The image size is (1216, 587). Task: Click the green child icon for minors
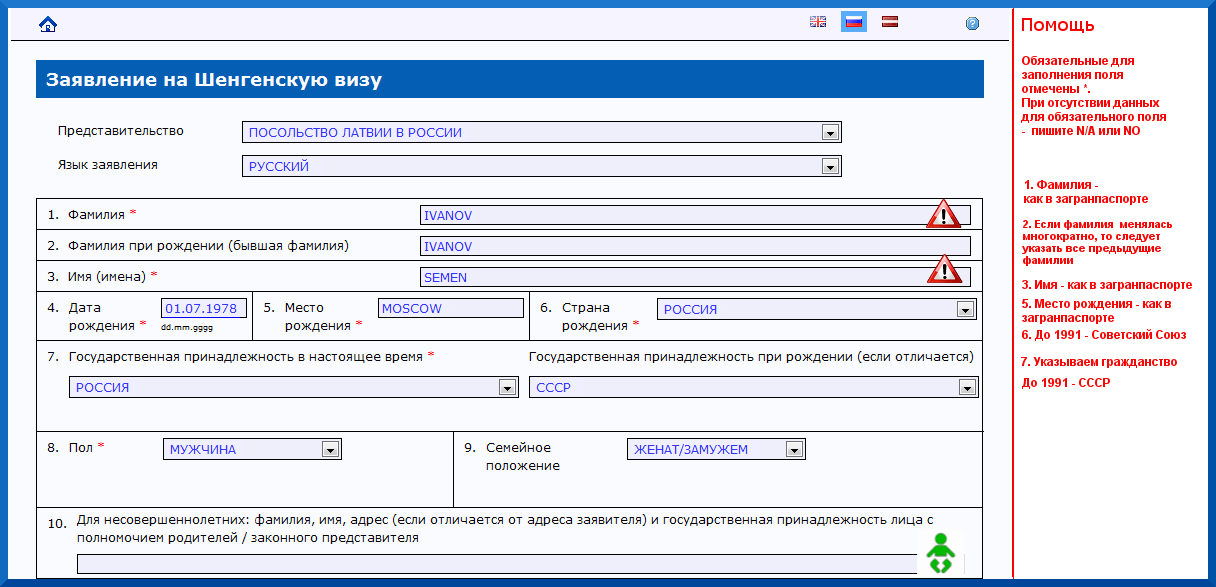(x=938, y=553)
